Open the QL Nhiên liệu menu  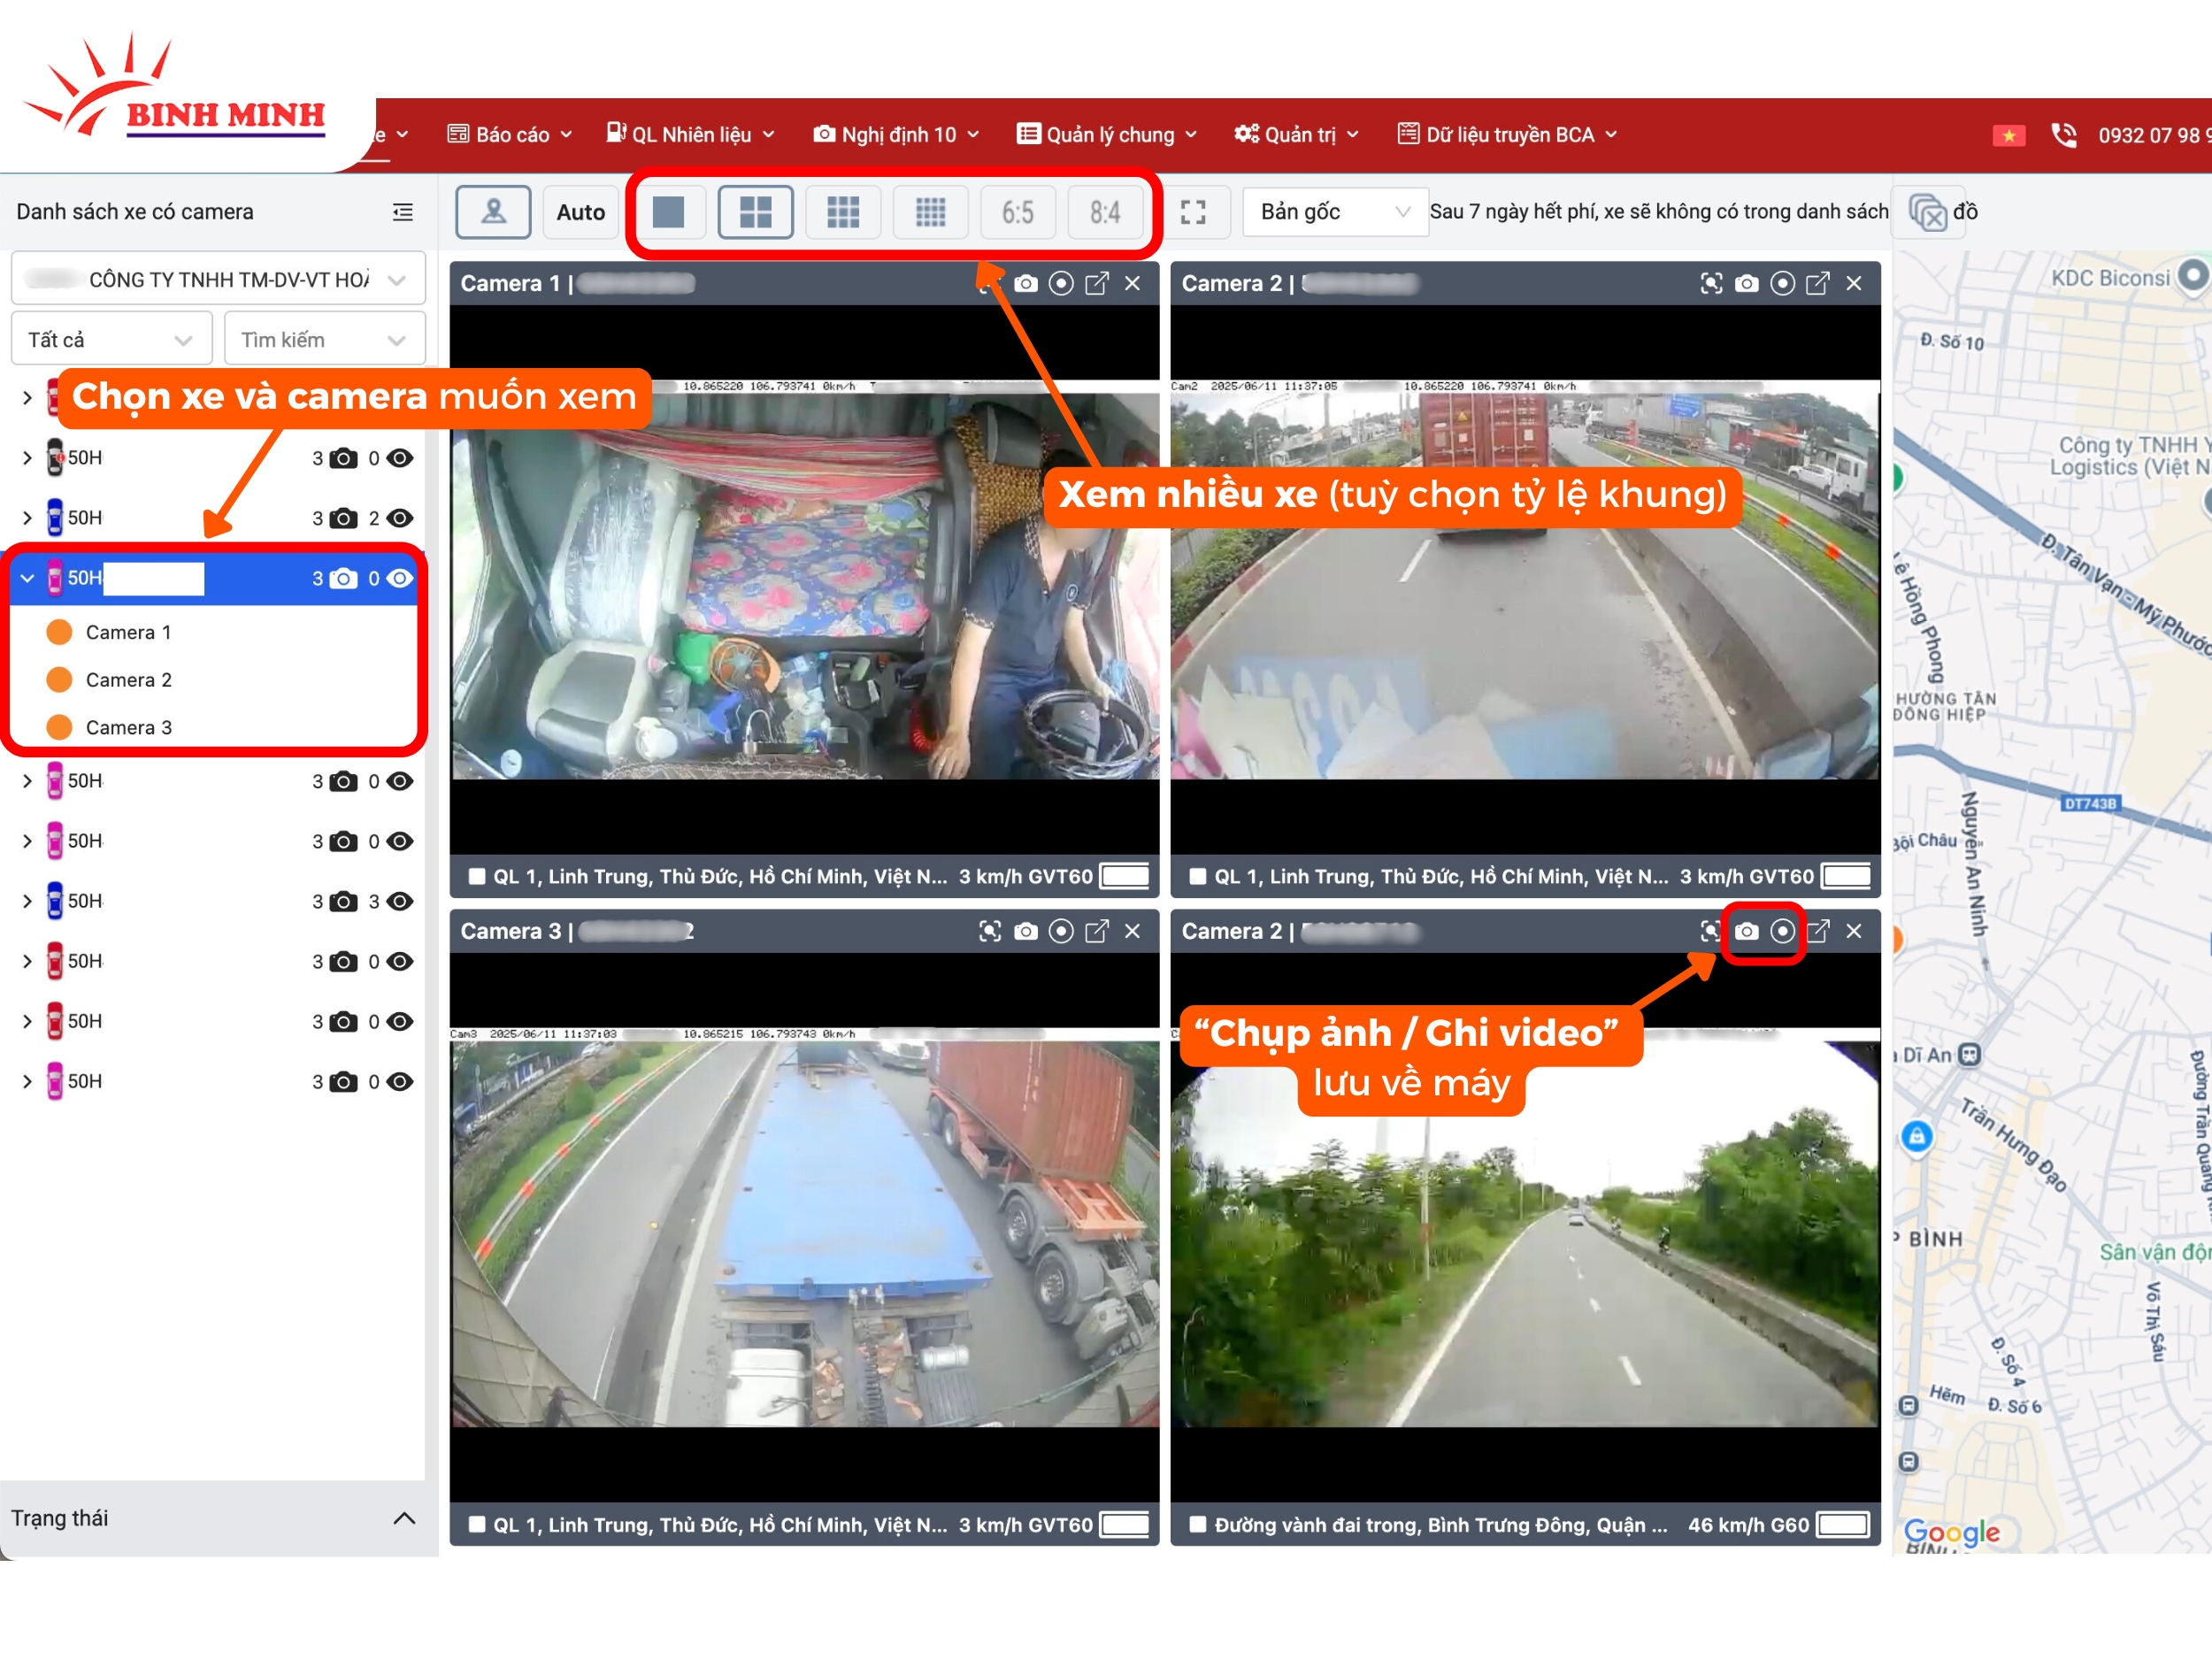(690, 134)
